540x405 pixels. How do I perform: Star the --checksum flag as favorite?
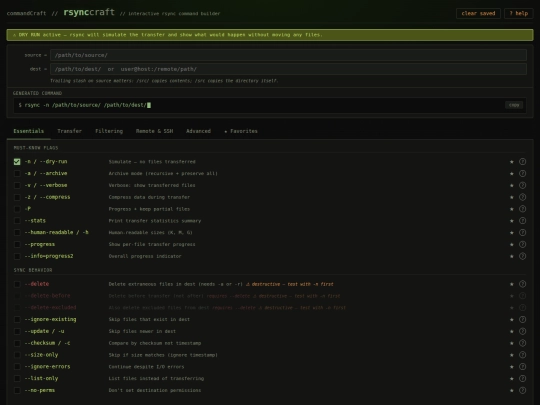[x=511, y=343]
